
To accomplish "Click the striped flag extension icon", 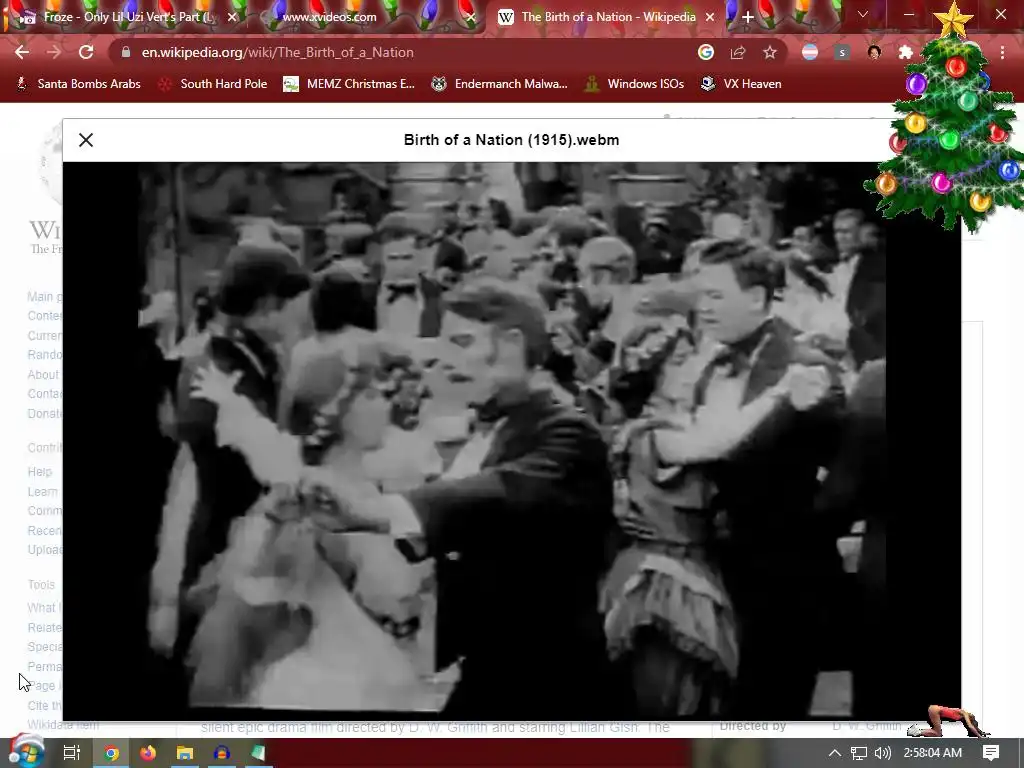I will click(x=810, y=52).
